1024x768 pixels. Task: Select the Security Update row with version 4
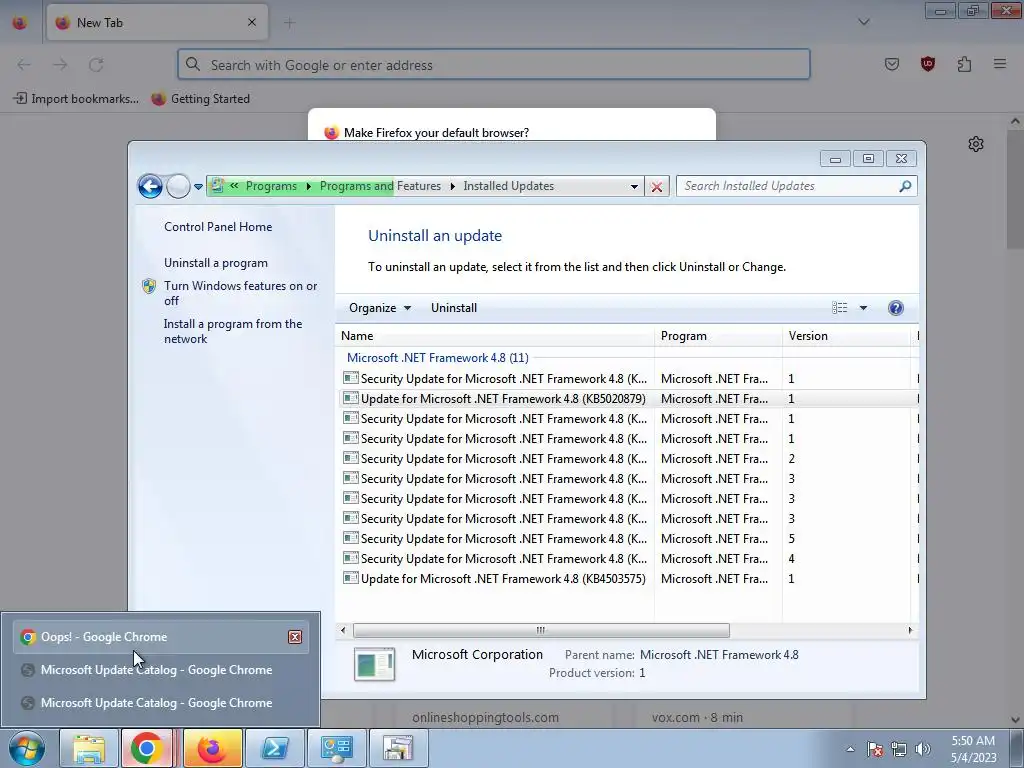pyautogui.click(x=627, y=559)
